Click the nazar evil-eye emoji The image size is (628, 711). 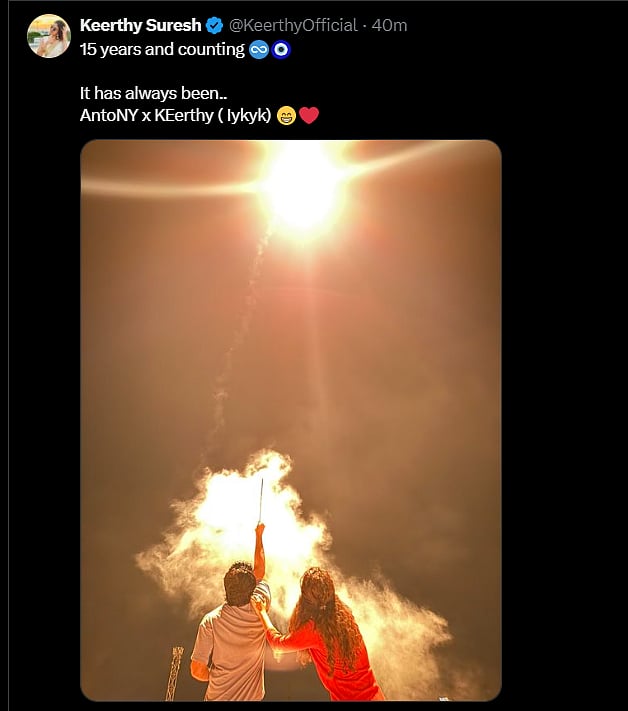pyautogui.click(x=281, y=49)
